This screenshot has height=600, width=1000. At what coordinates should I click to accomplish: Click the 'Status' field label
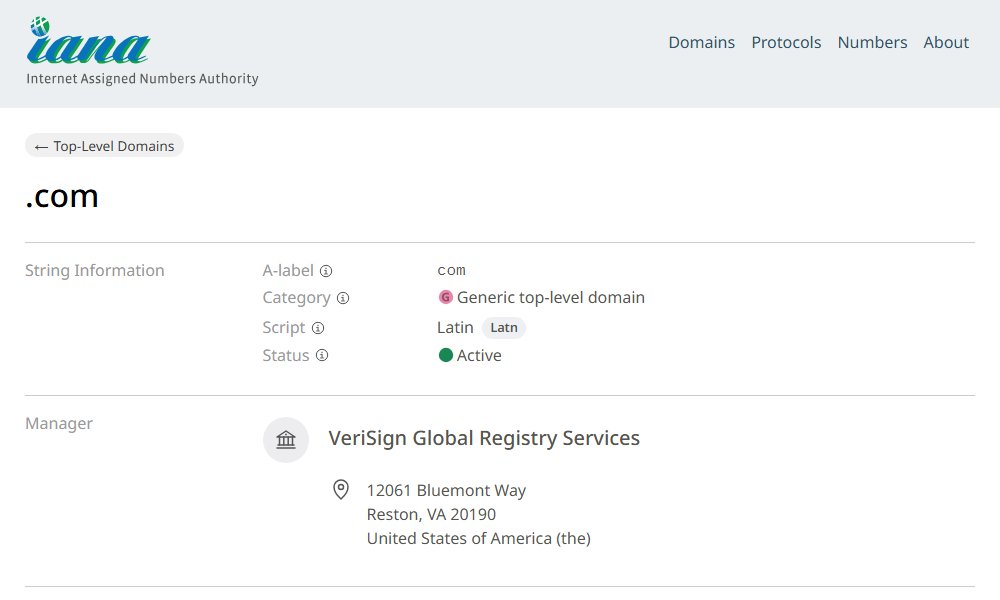click(286, 355)
